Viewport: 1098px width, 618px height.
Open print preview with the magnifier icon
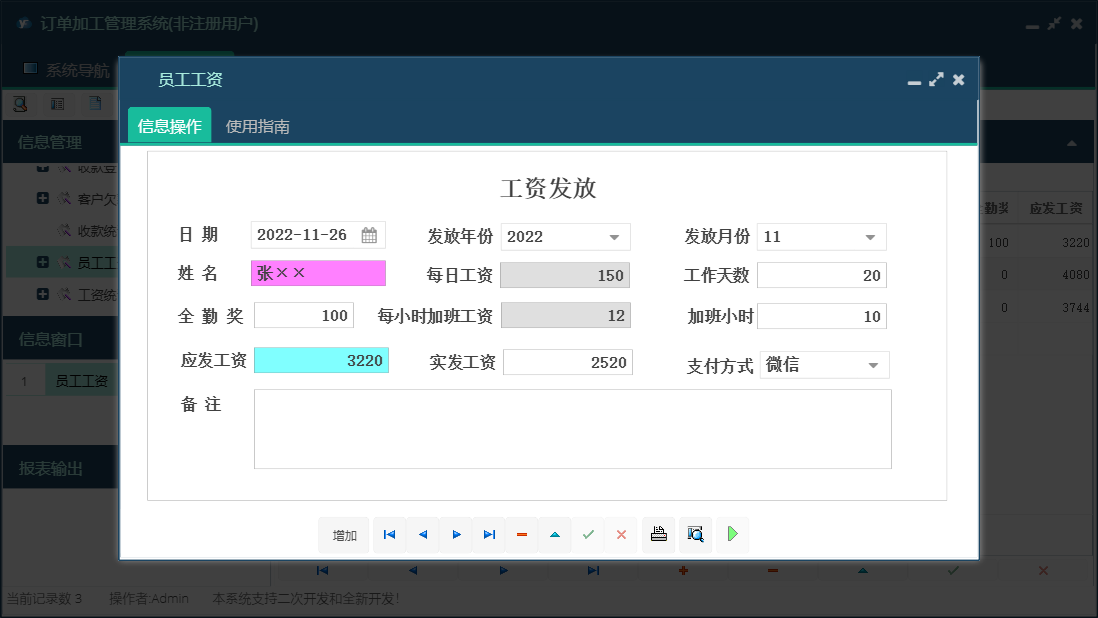tap(695, 535)
